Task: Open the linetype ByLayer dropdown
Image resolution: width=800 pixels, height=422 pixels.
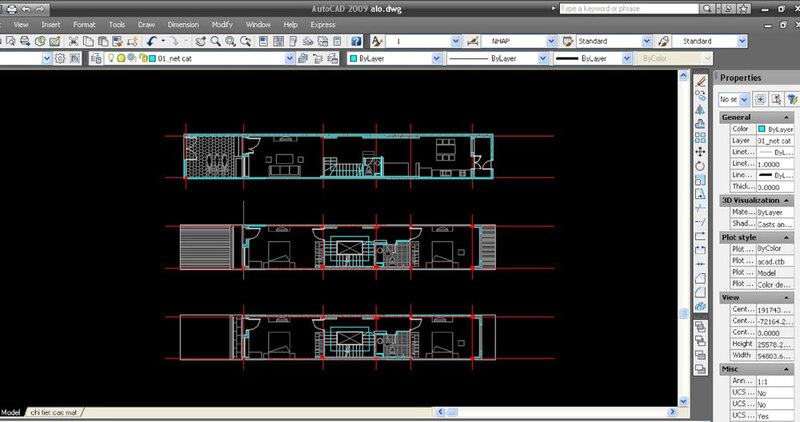Action: [x=542, y=59]
